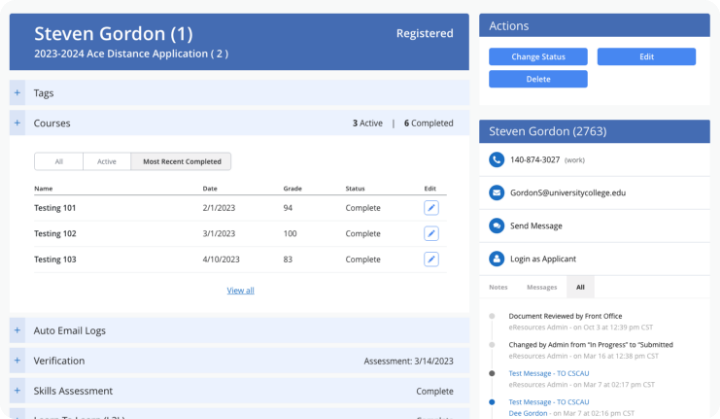Expand the Verification section
The width and height of the screenshot is (720, 419).
[x=17, y=361]
